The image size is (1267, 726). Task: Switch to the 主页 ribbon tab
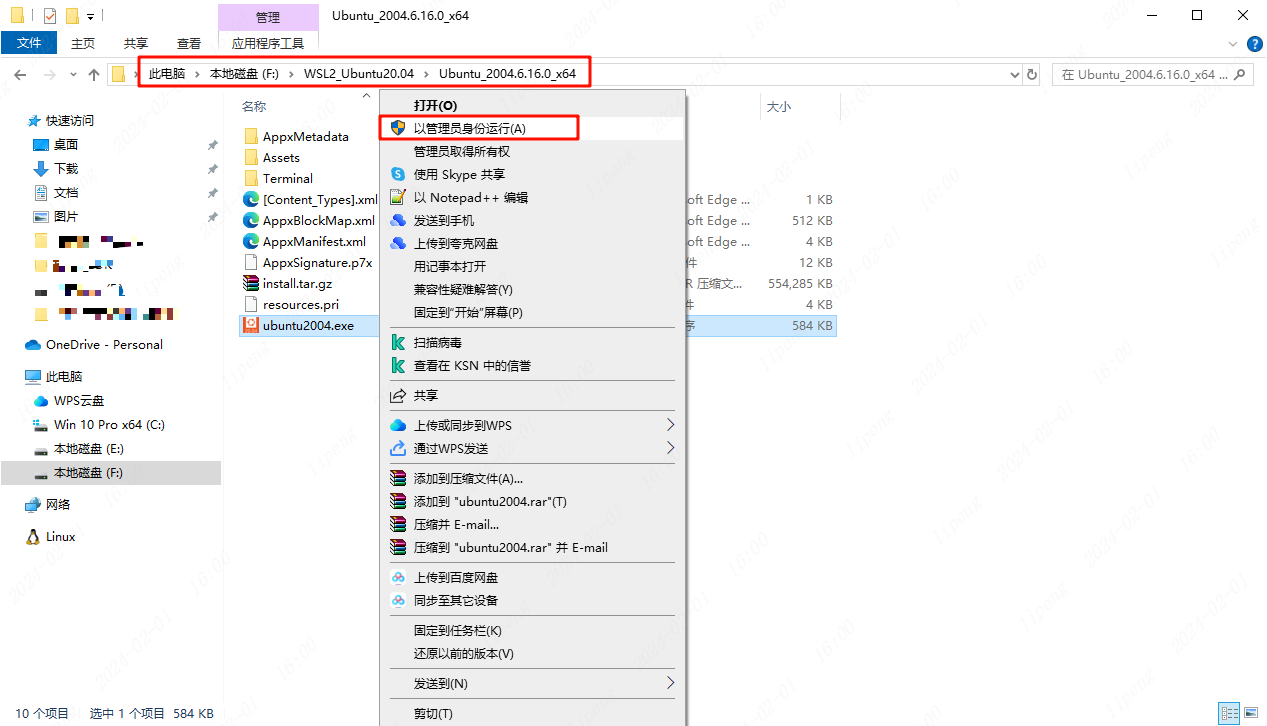click(x=83, y=43)
